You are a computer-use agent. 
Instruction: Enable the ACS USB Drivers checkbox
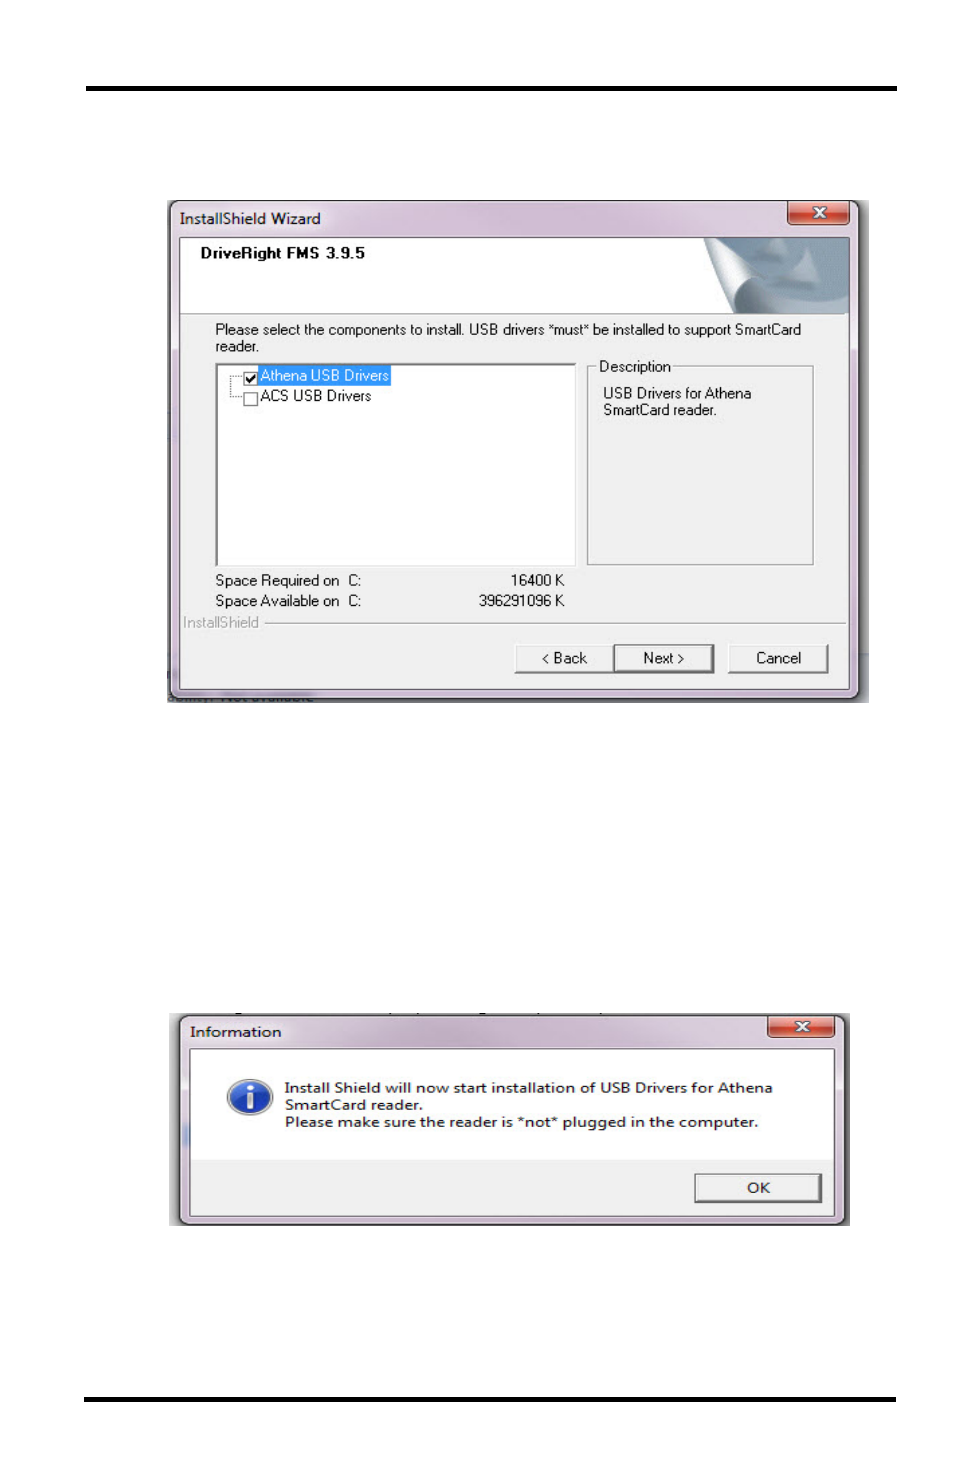[x=250, y=399]
